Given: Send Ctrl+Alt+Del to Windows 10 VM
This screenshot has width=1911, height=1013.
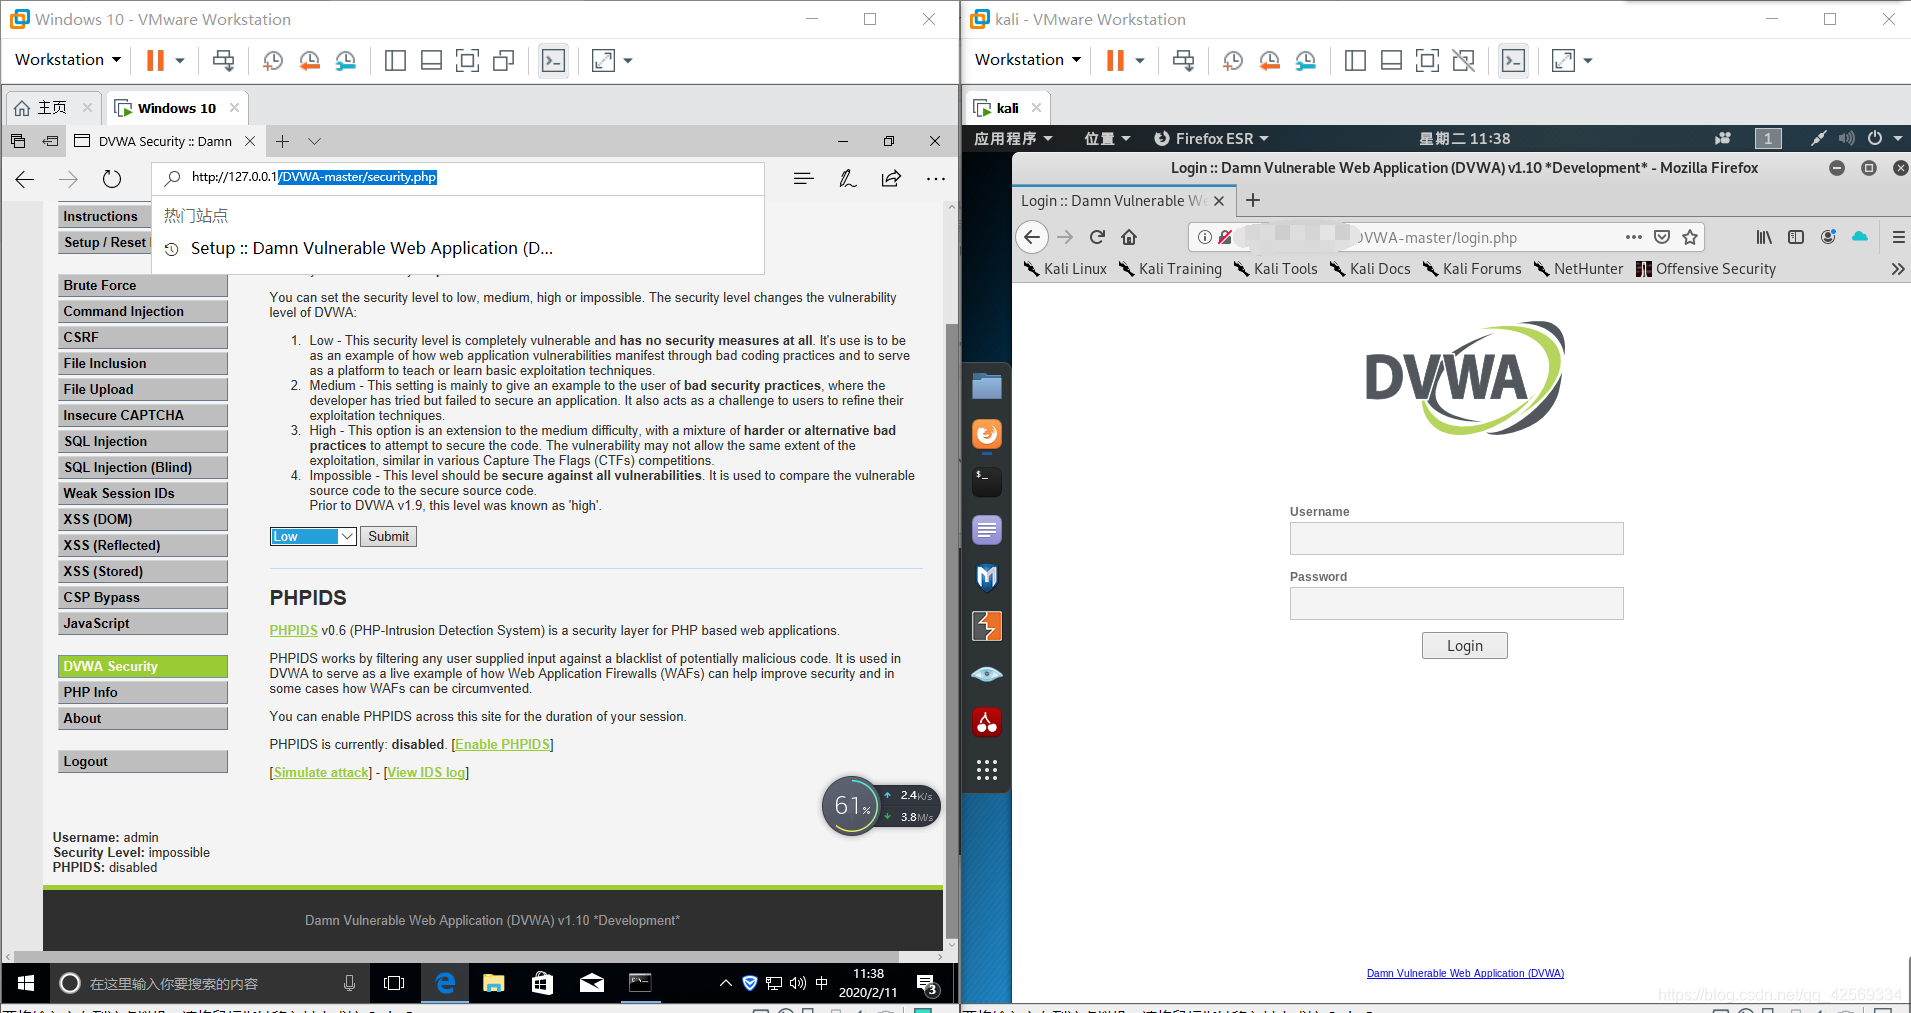Looking at the screenshot, I should [224, 60].
